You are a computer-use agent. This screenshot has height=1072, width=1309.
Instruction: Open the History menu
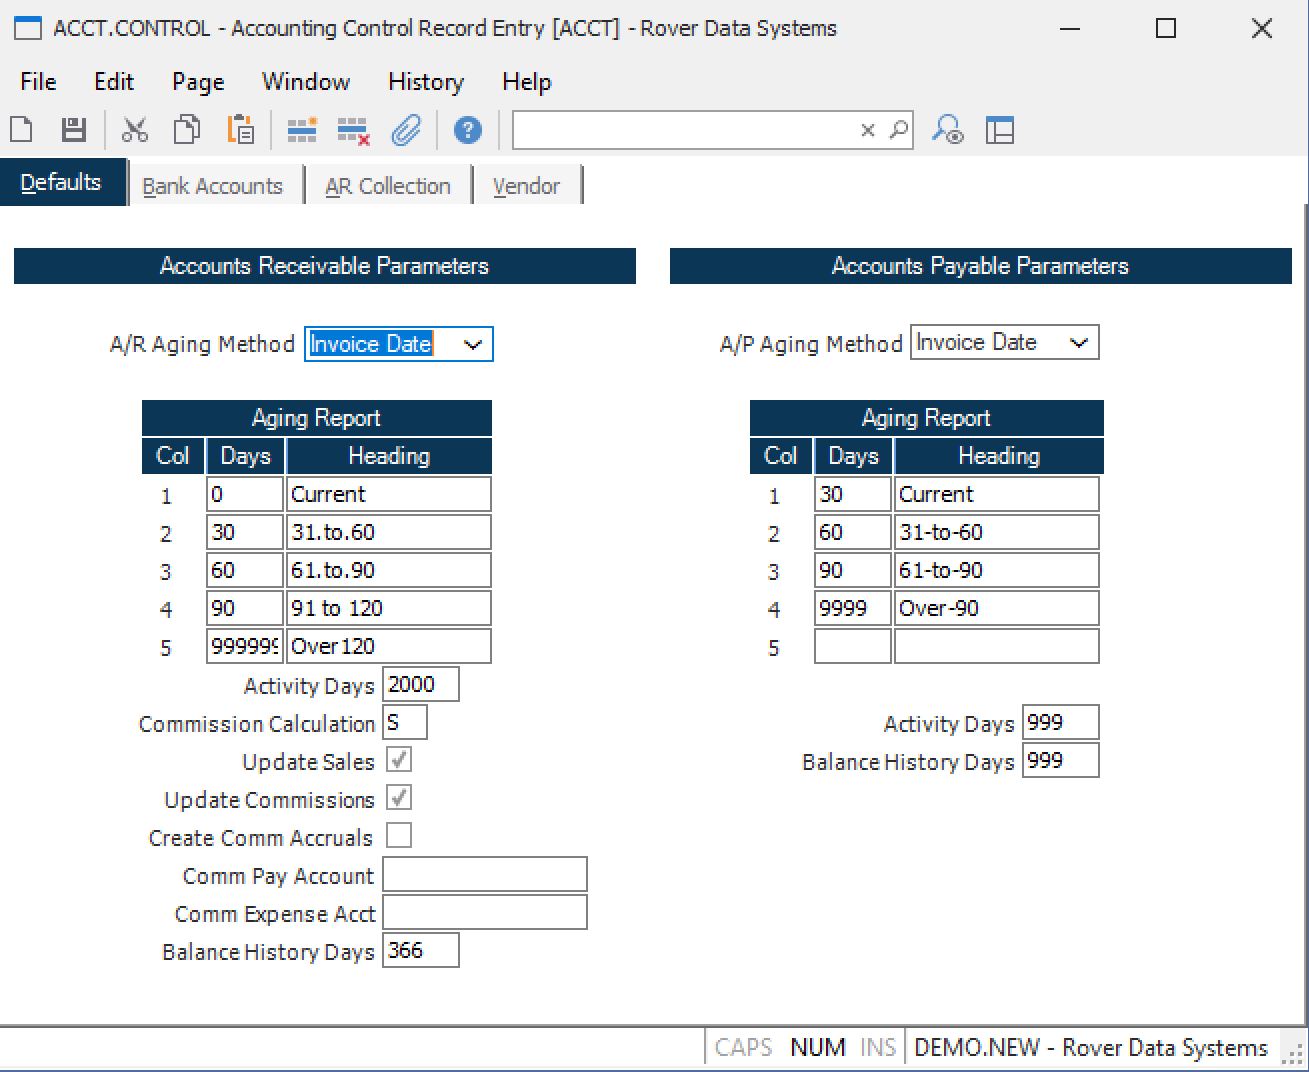[425, 82]
